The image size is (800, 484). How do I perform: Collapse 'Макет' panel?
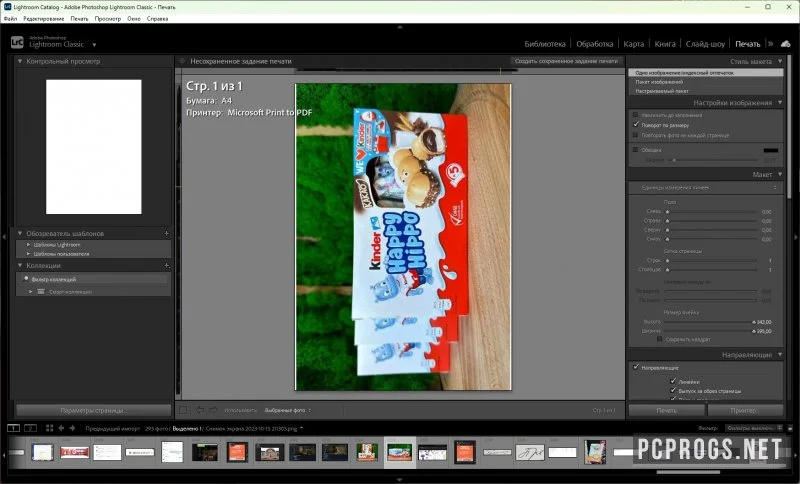780,174
